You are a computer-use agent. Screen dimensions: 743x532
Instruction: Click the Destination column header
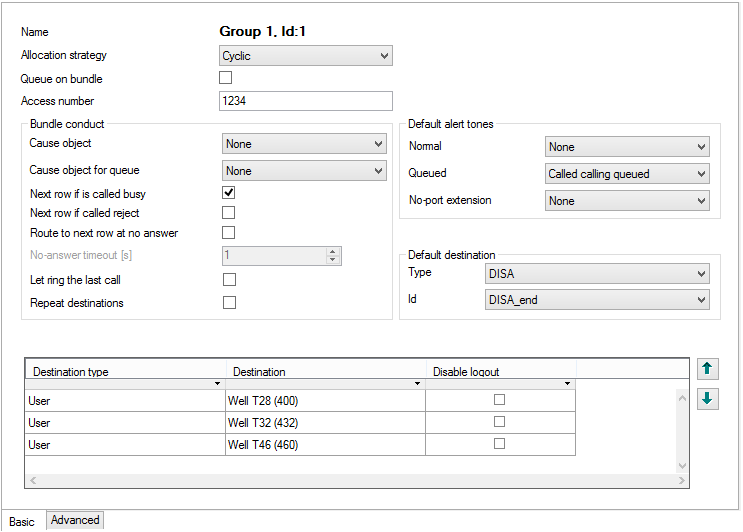(x=326, y=371)
